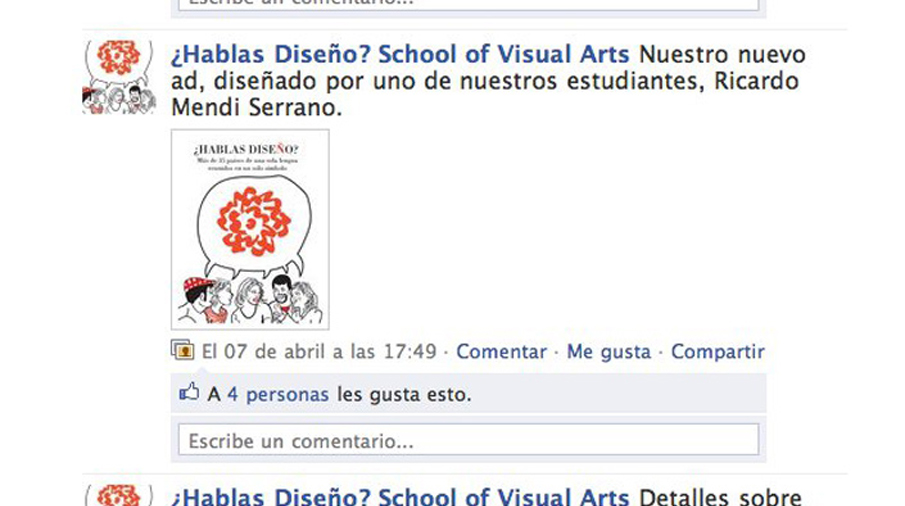Open the ¿Hablas Diseño? profile avatar beside the ad post
905x506 pixels.
click(119, 77)
